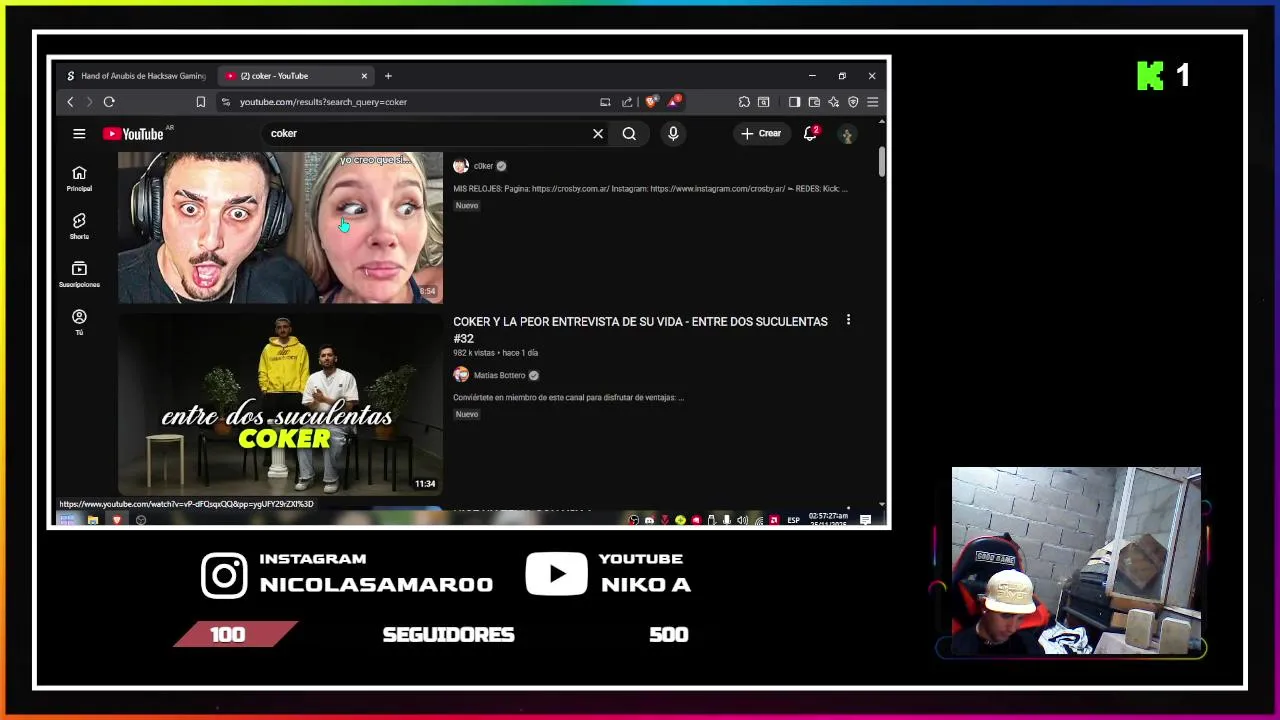The height and width of the screenshot is (720, 1280).
Task: Click the ESP language indicator in taskbar
Action: pyautogui.click(x=793, y=520)
